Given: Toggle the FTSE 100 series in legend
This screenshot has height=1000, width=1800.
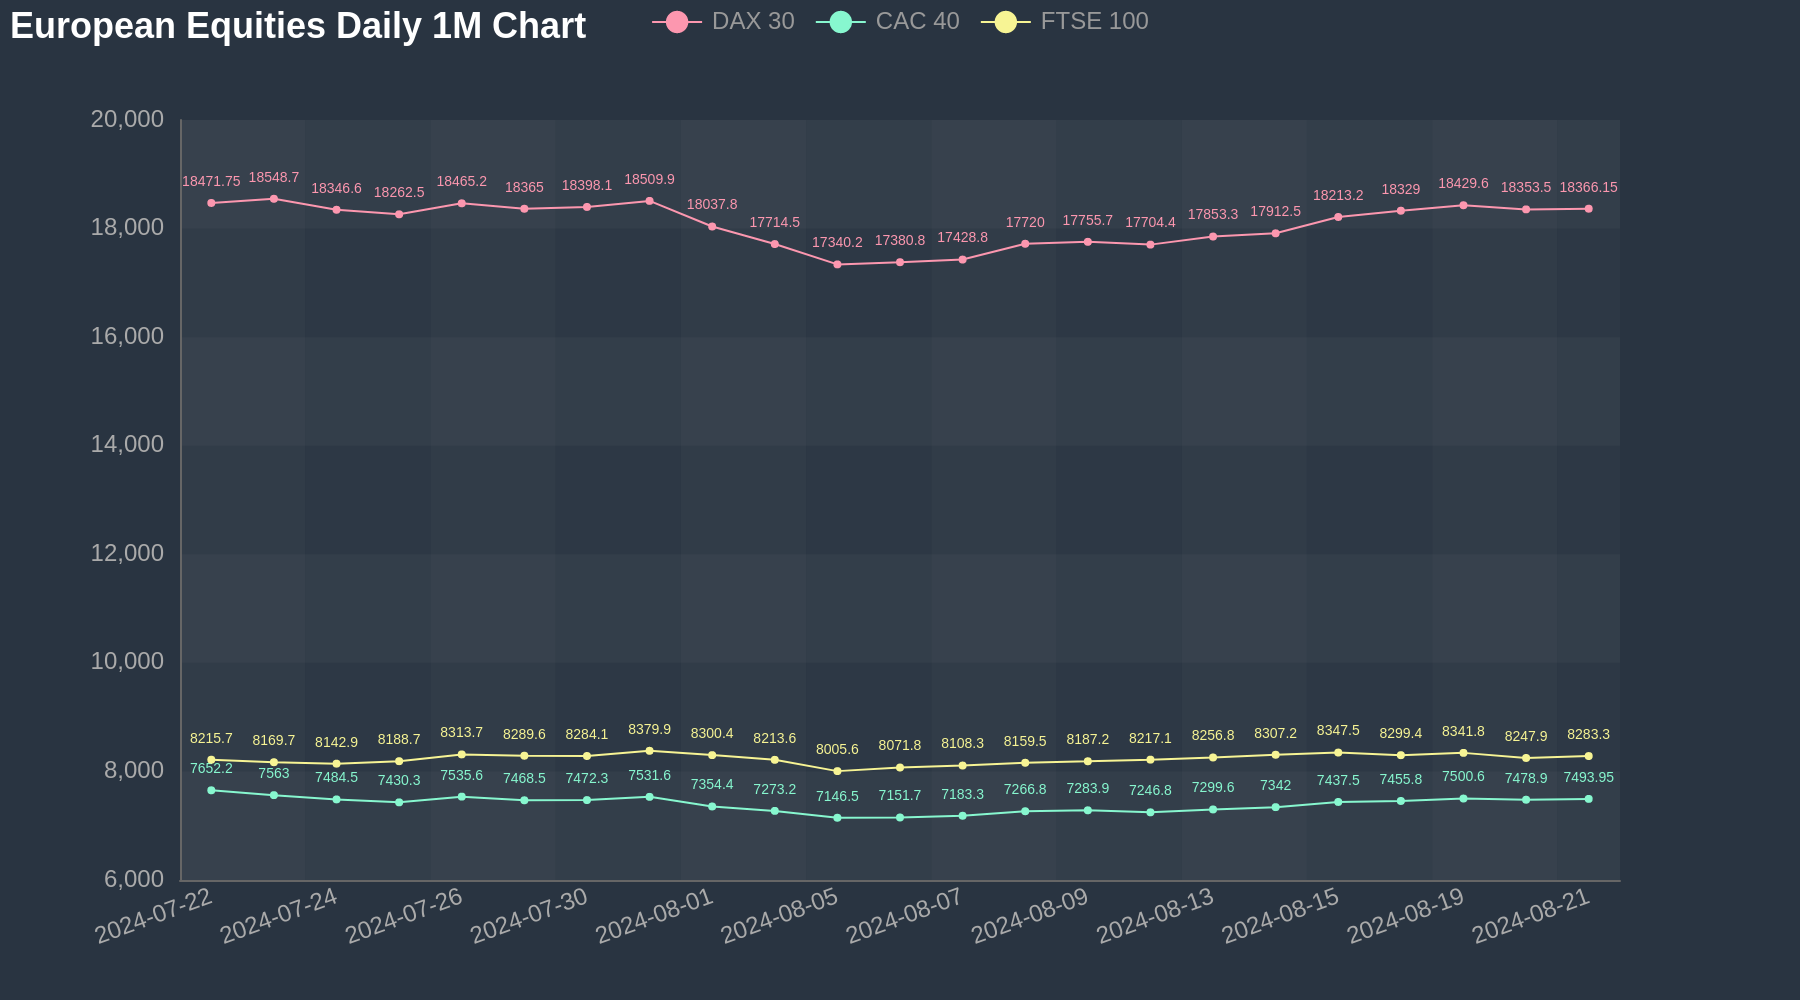Looking at the screenshot, I should pyautogui.click(x=1064, y=21).
